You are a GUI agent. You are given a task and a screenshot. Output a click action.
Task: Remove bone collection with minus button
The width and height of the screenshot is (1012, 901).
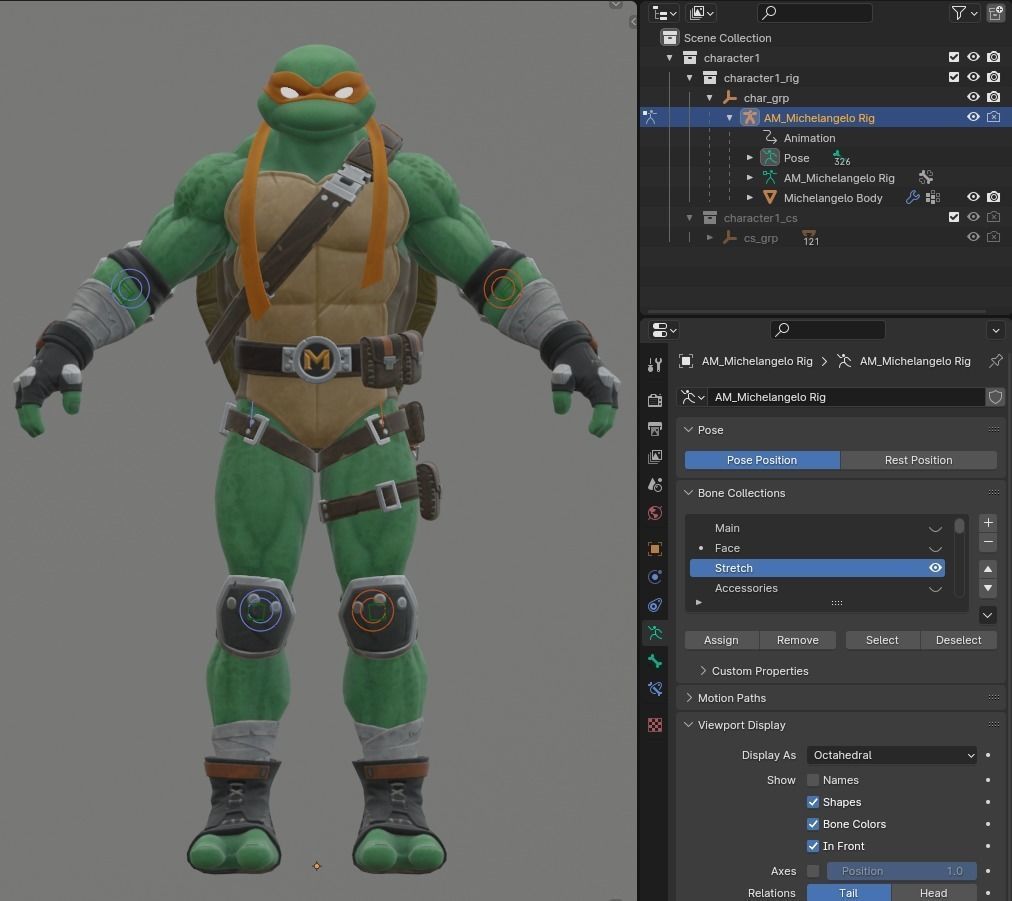click(988, 542)
